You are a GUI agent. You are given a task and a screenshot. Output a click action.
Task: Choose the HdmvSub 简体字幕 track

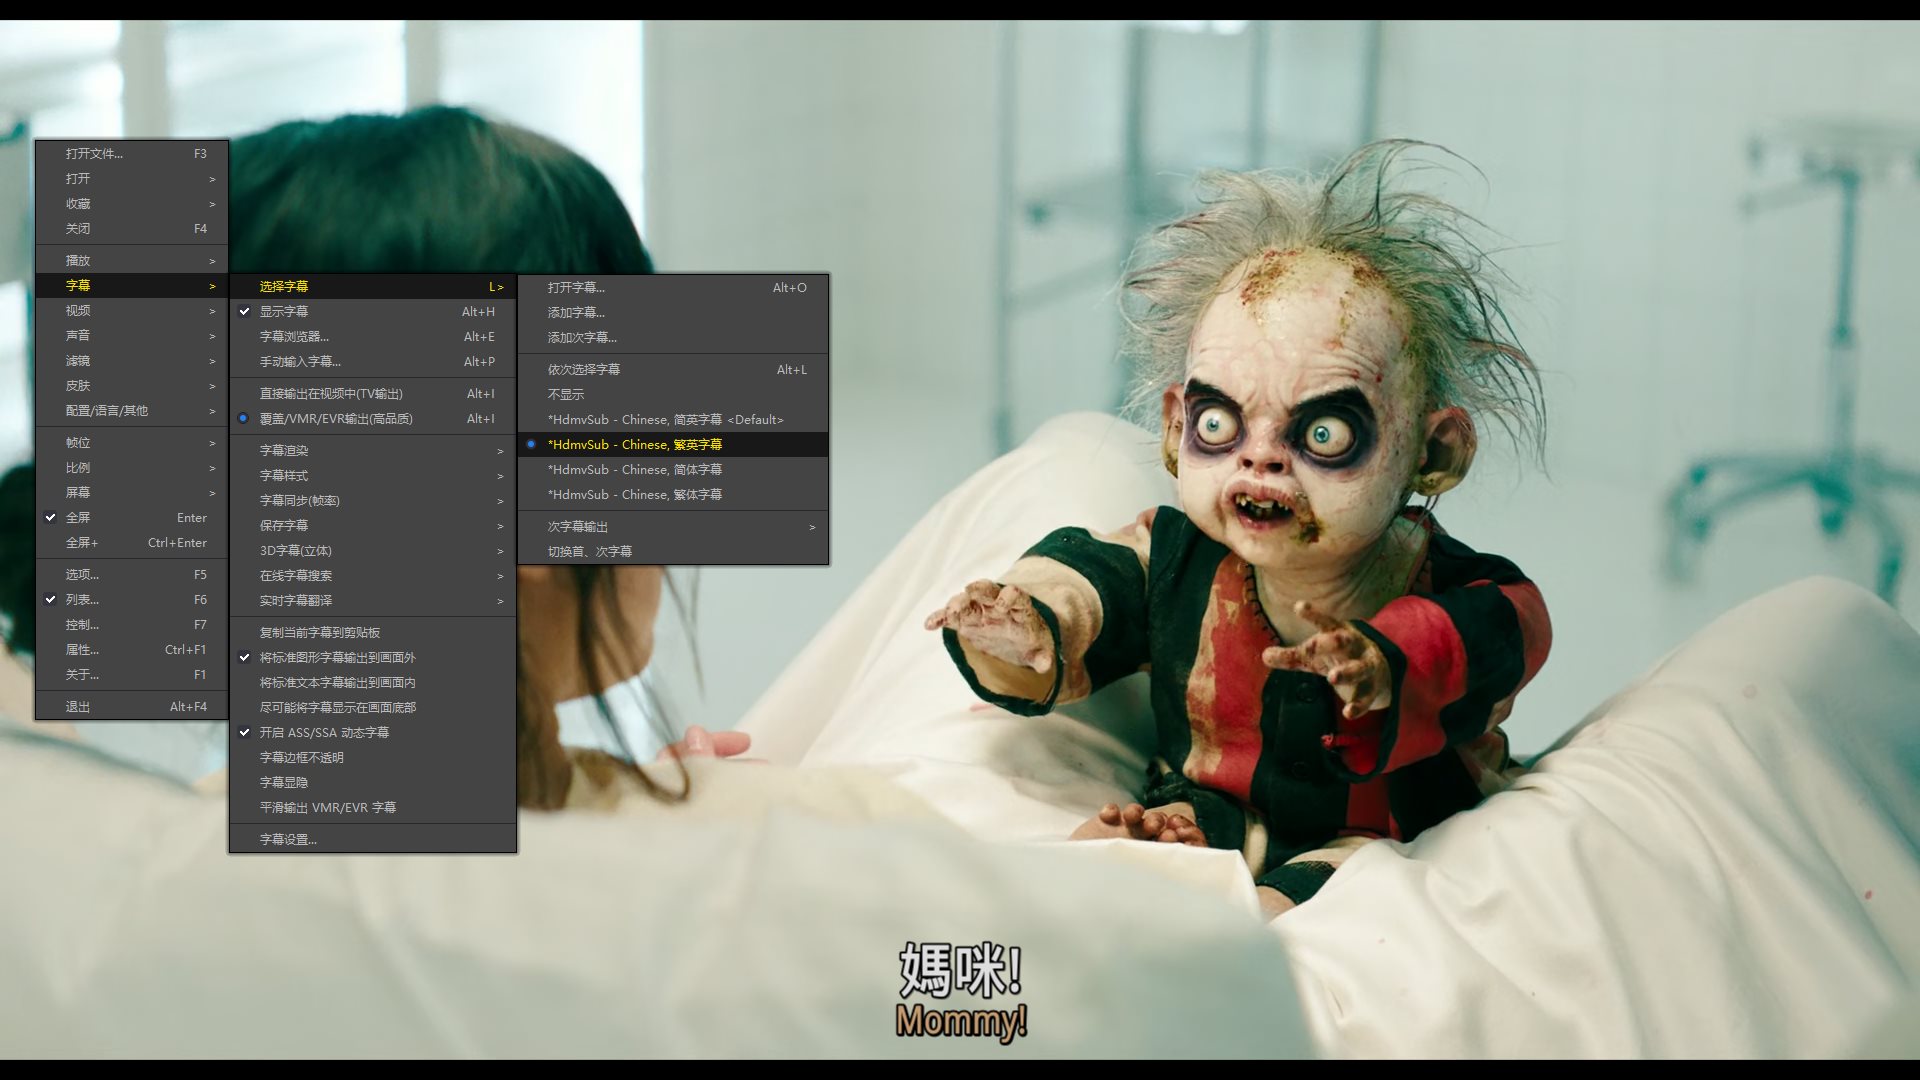tap(634, 469)
